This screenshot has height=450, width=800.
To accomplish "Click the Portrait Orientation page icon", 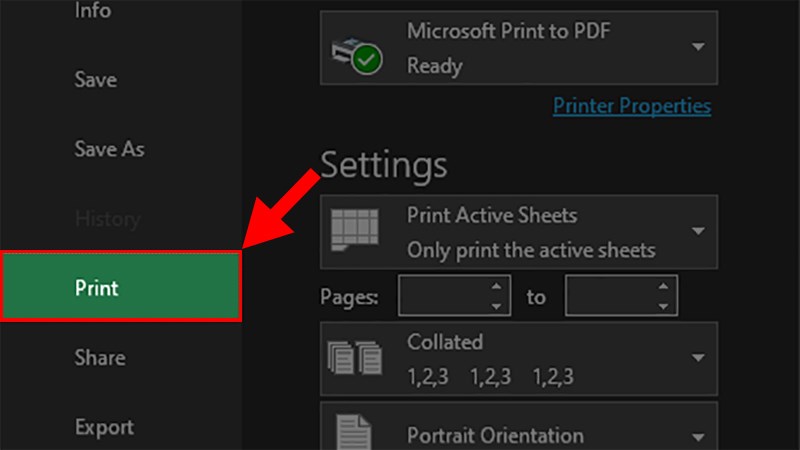I will pos(354,432).
